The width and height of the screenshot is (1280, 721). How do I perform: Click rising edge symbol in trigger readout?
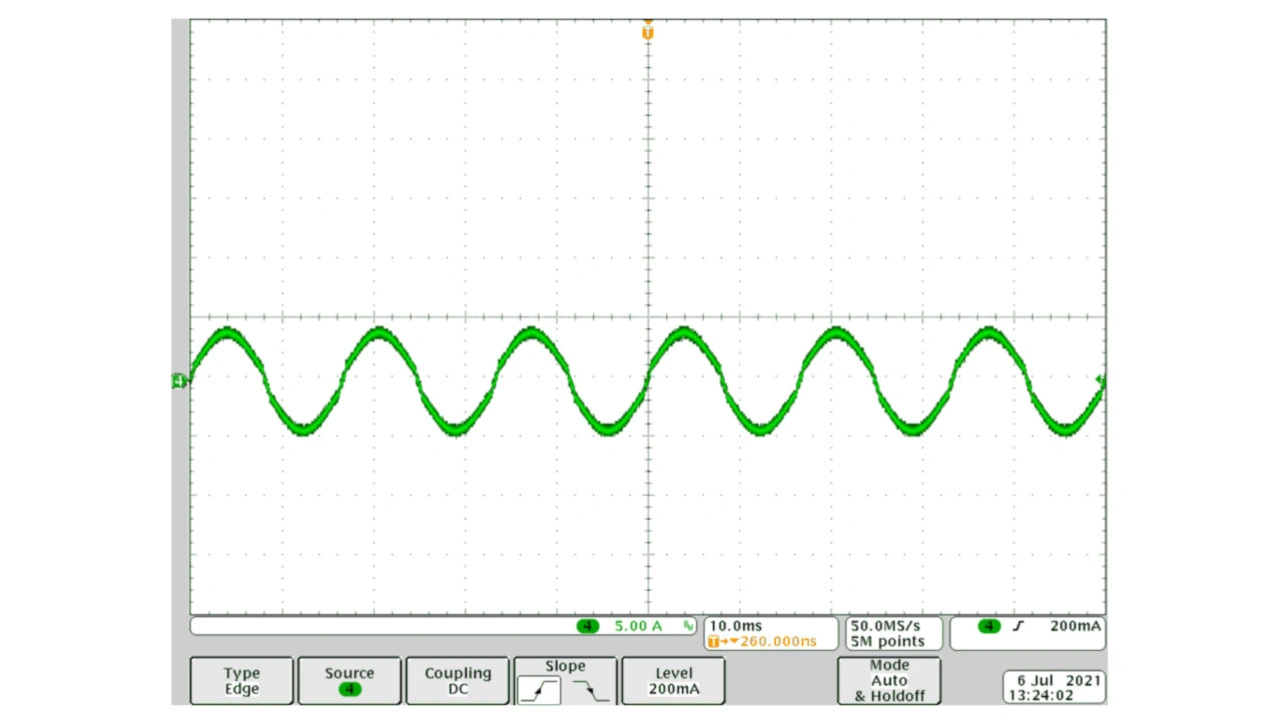[x=1019, y=626]
